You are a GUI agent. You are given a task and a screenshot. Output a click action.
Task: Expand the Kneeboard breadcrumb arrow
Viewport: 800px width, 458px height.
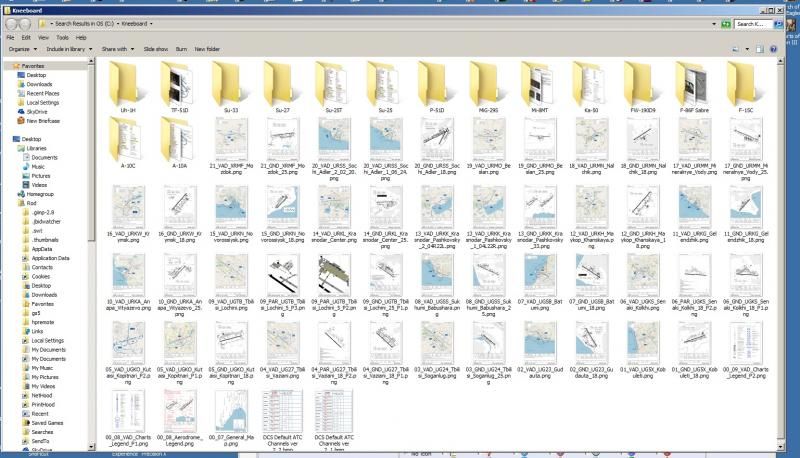click(x=151, y=24)
